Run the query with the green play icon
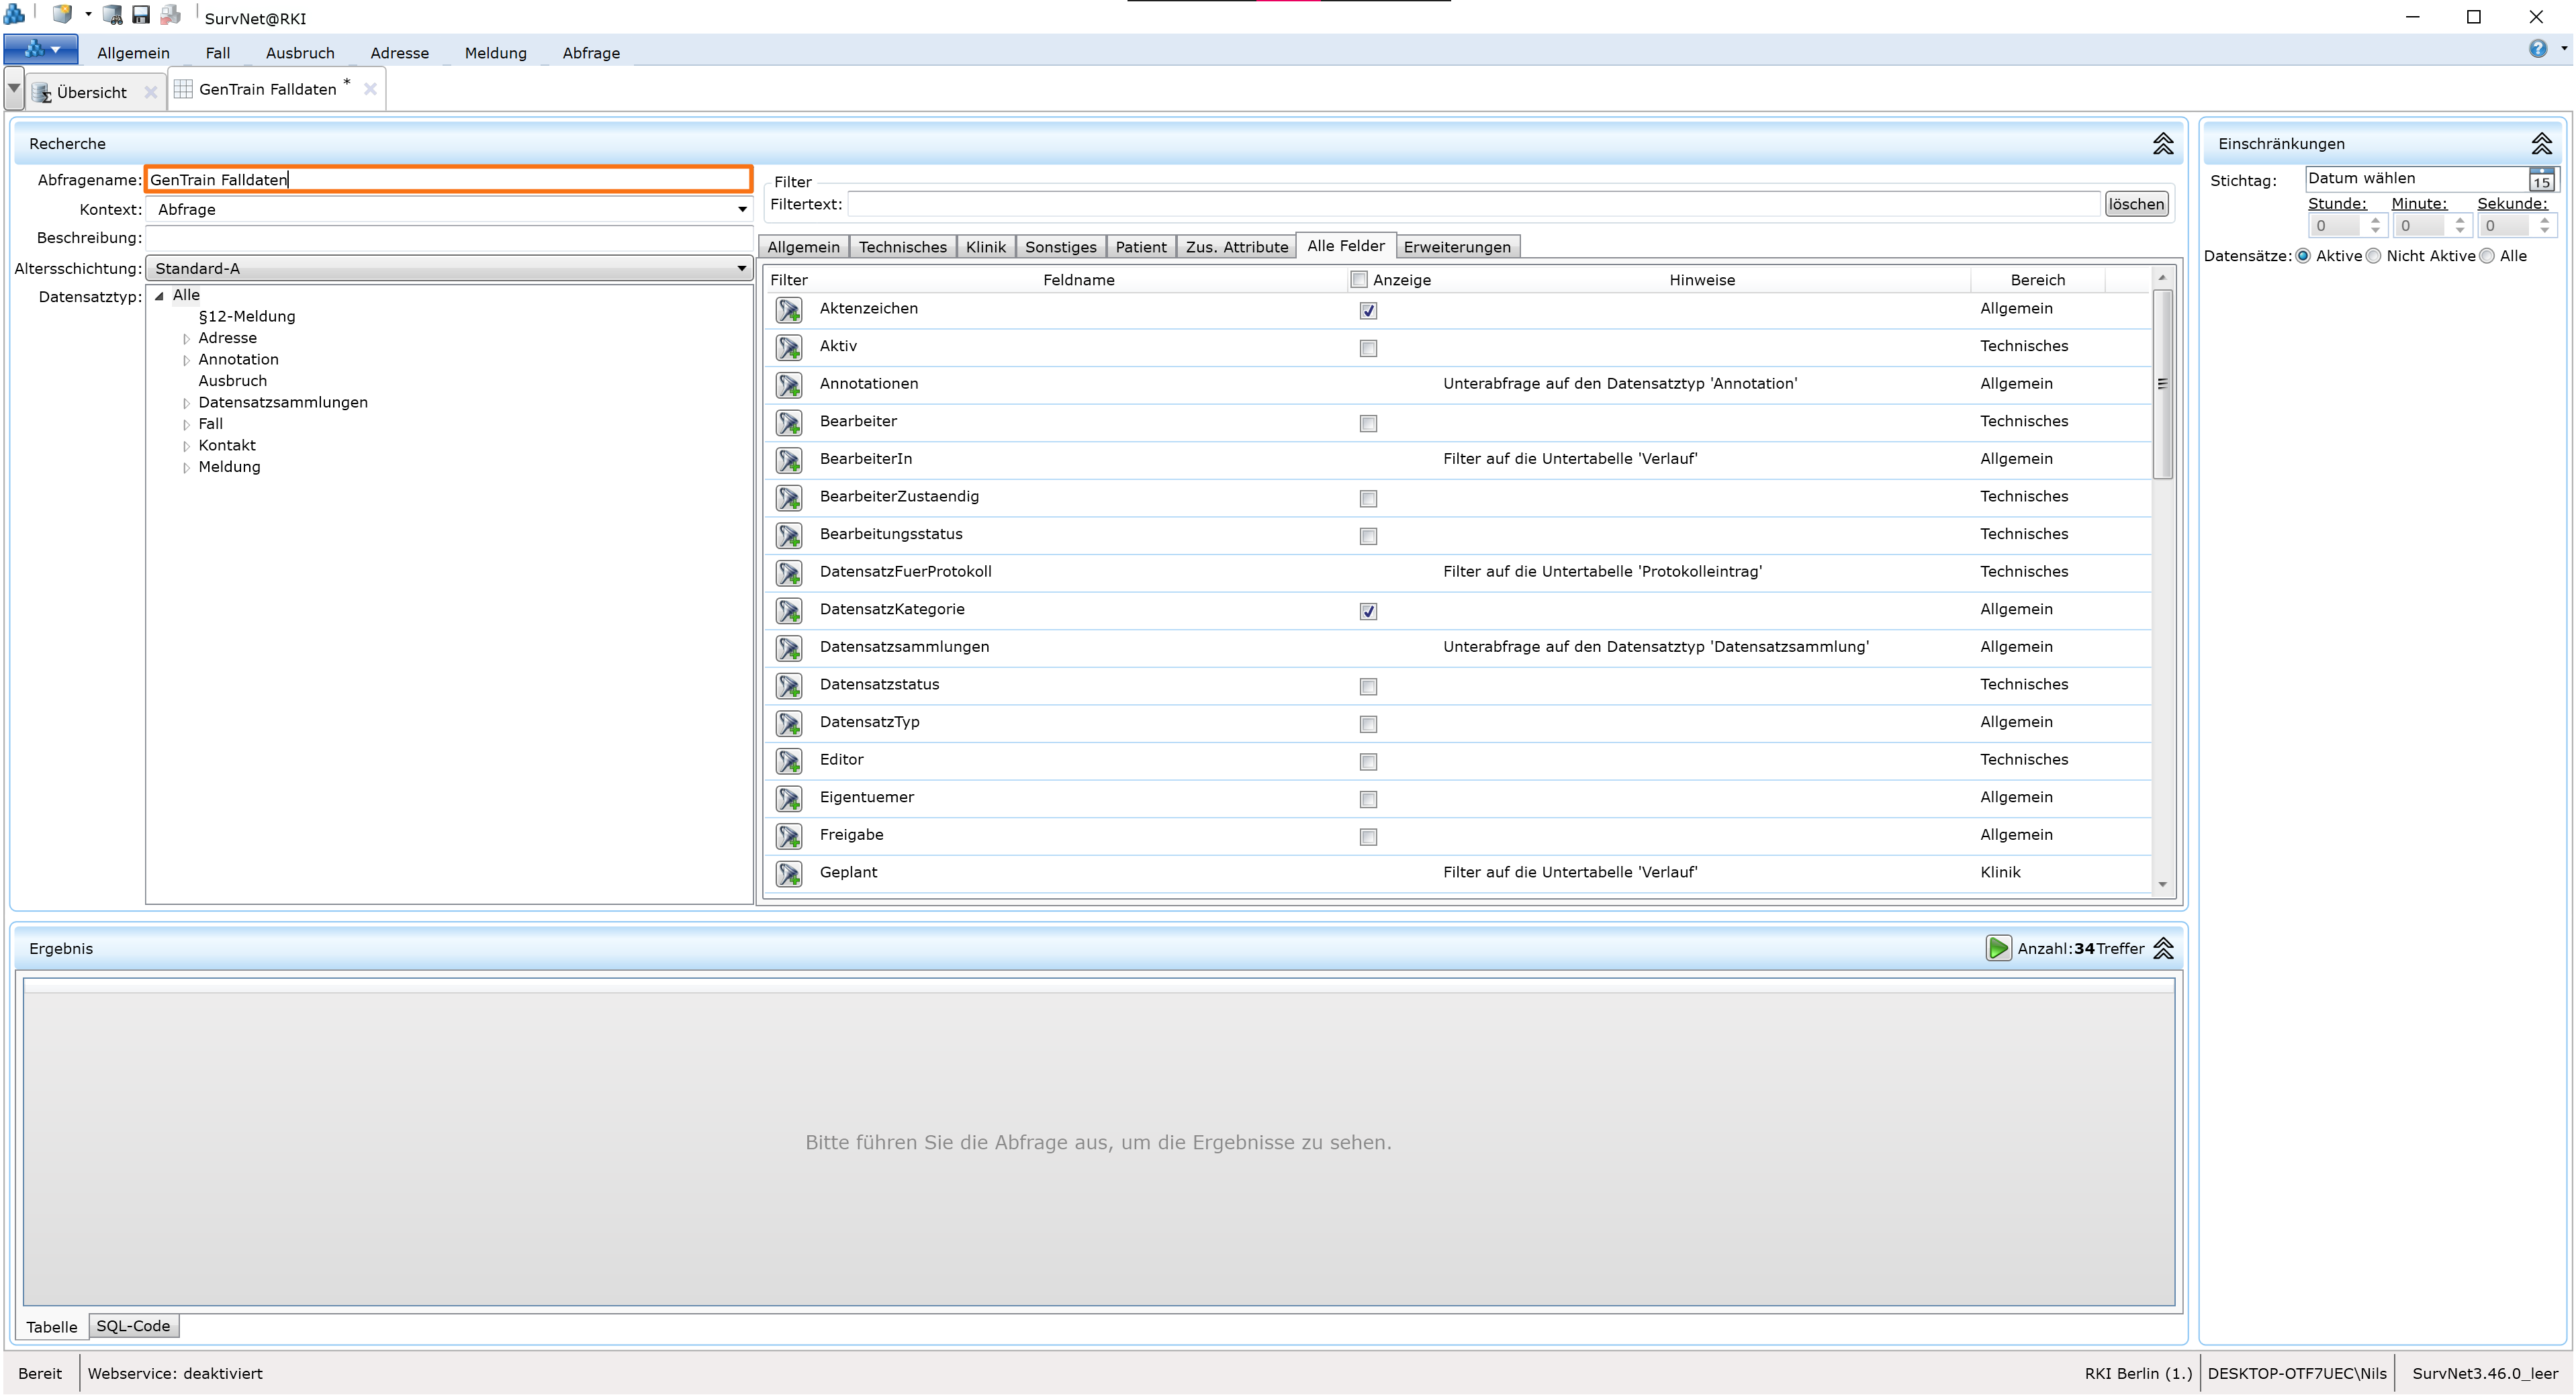The image size is (2576, 1395). tap(1998, 948)
